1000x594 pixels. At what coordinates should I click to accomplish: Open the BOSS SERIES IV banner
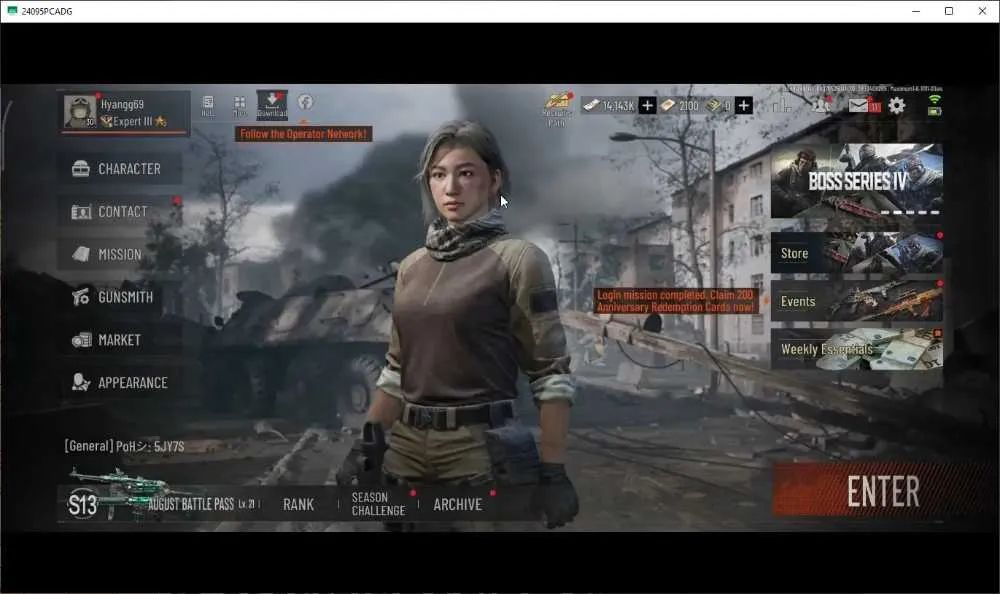tap(857, 181)
